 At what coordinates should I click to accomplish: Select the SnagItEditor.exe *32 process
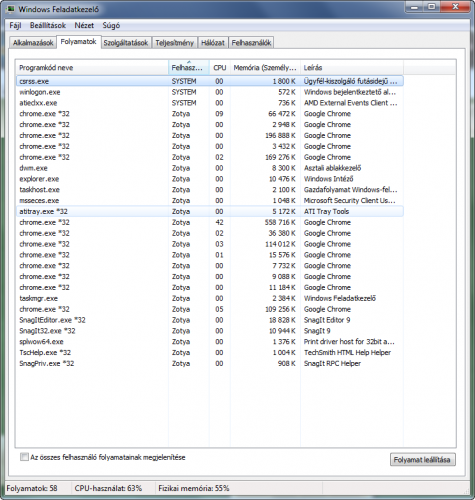pos(210,320)
